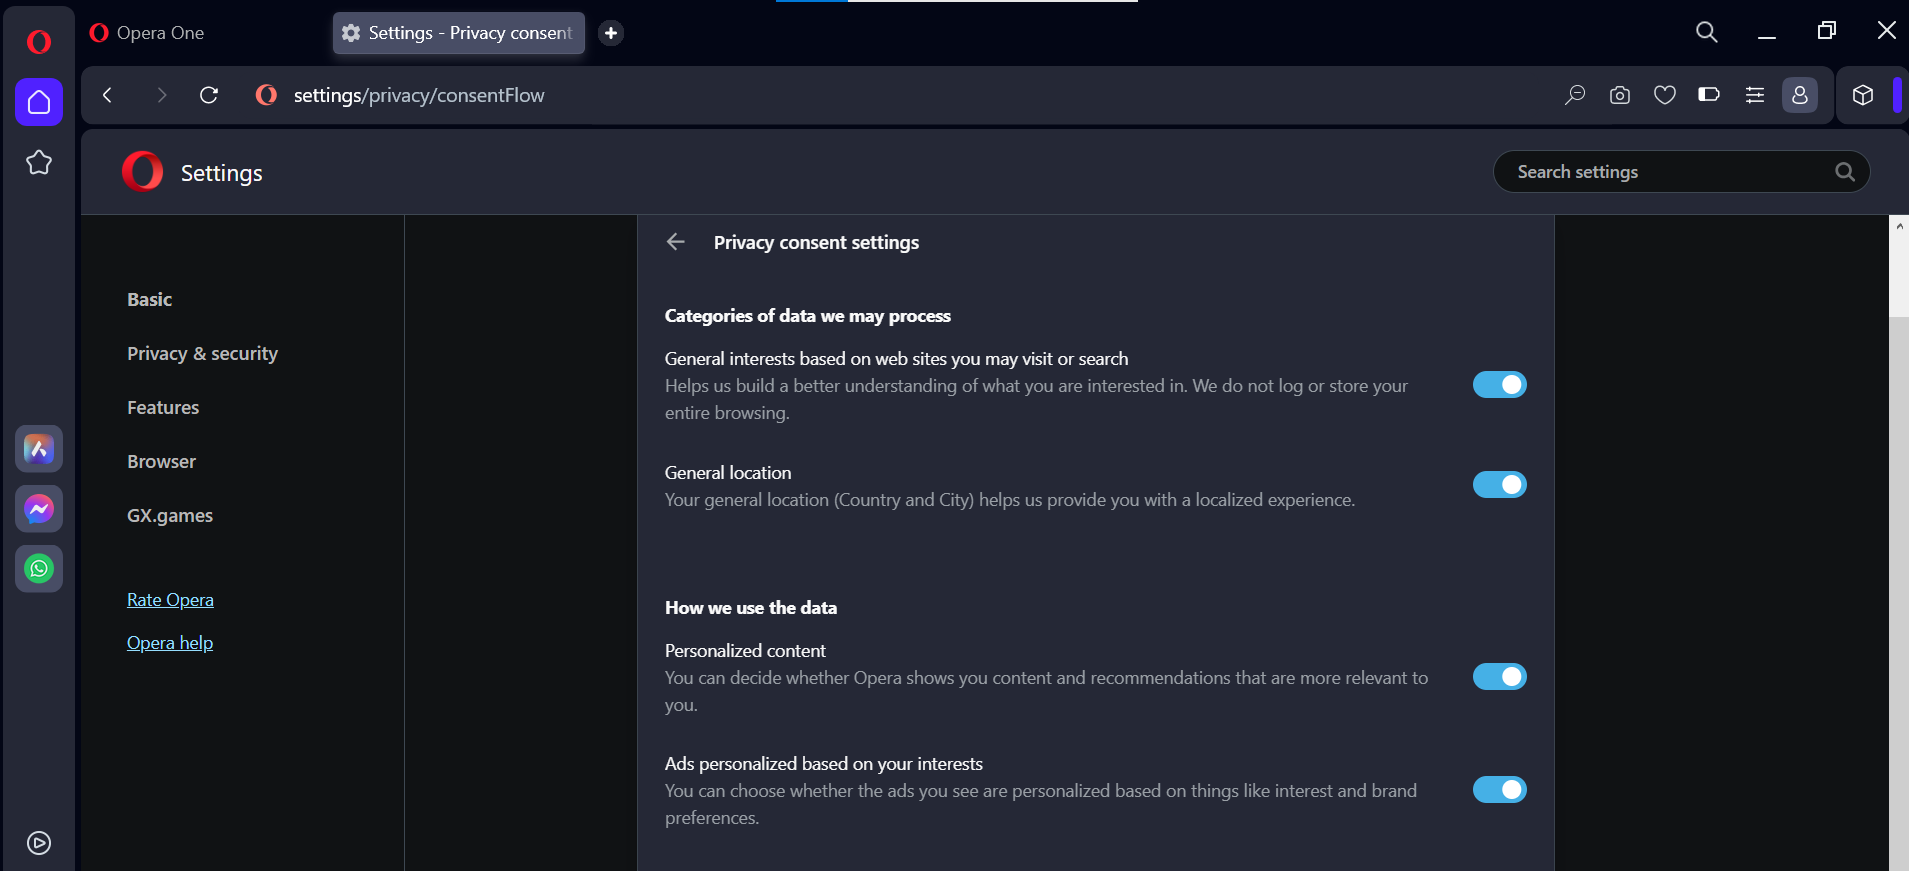Open the Features settings section
Image resolution: width=1909 pixels, height=871 pixels.
(x=163, y=408)
